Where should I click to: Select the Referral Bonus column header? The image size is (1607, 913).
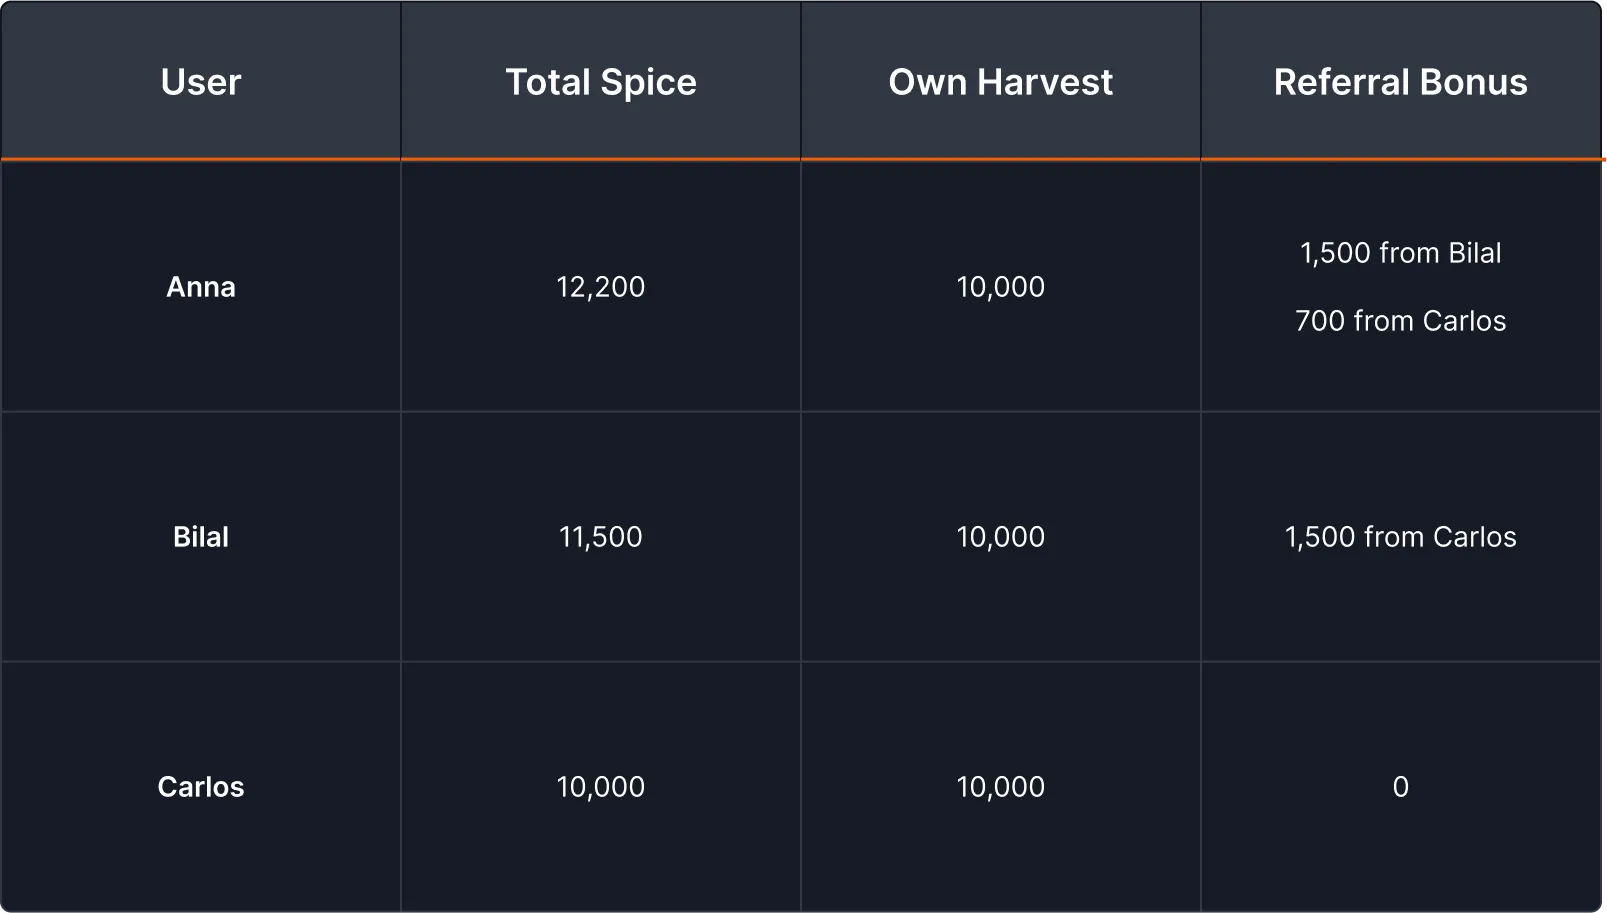point(1400,82)
